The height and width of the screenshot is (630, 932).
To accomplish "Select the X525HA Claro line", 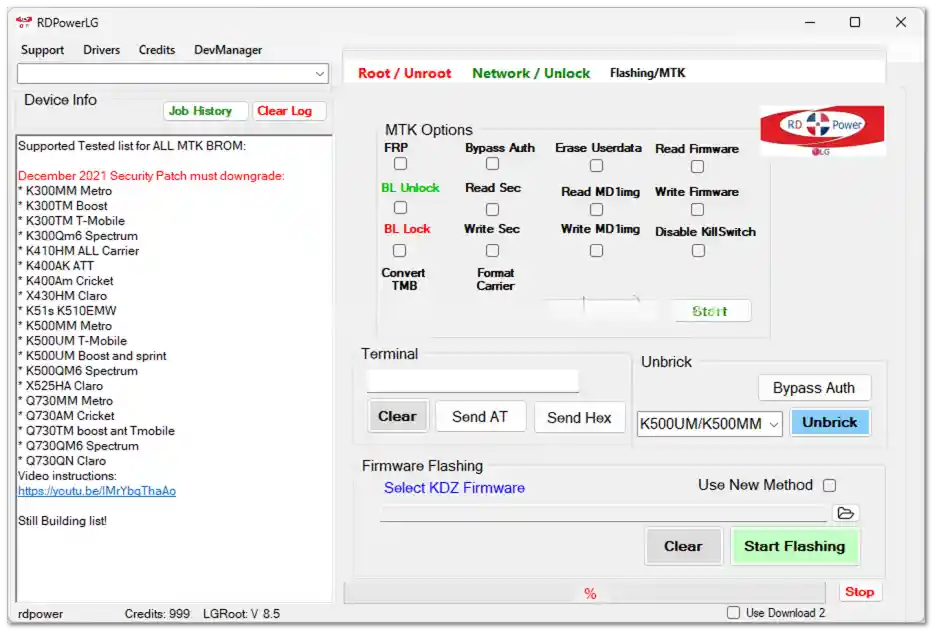I will click(61, 386).
